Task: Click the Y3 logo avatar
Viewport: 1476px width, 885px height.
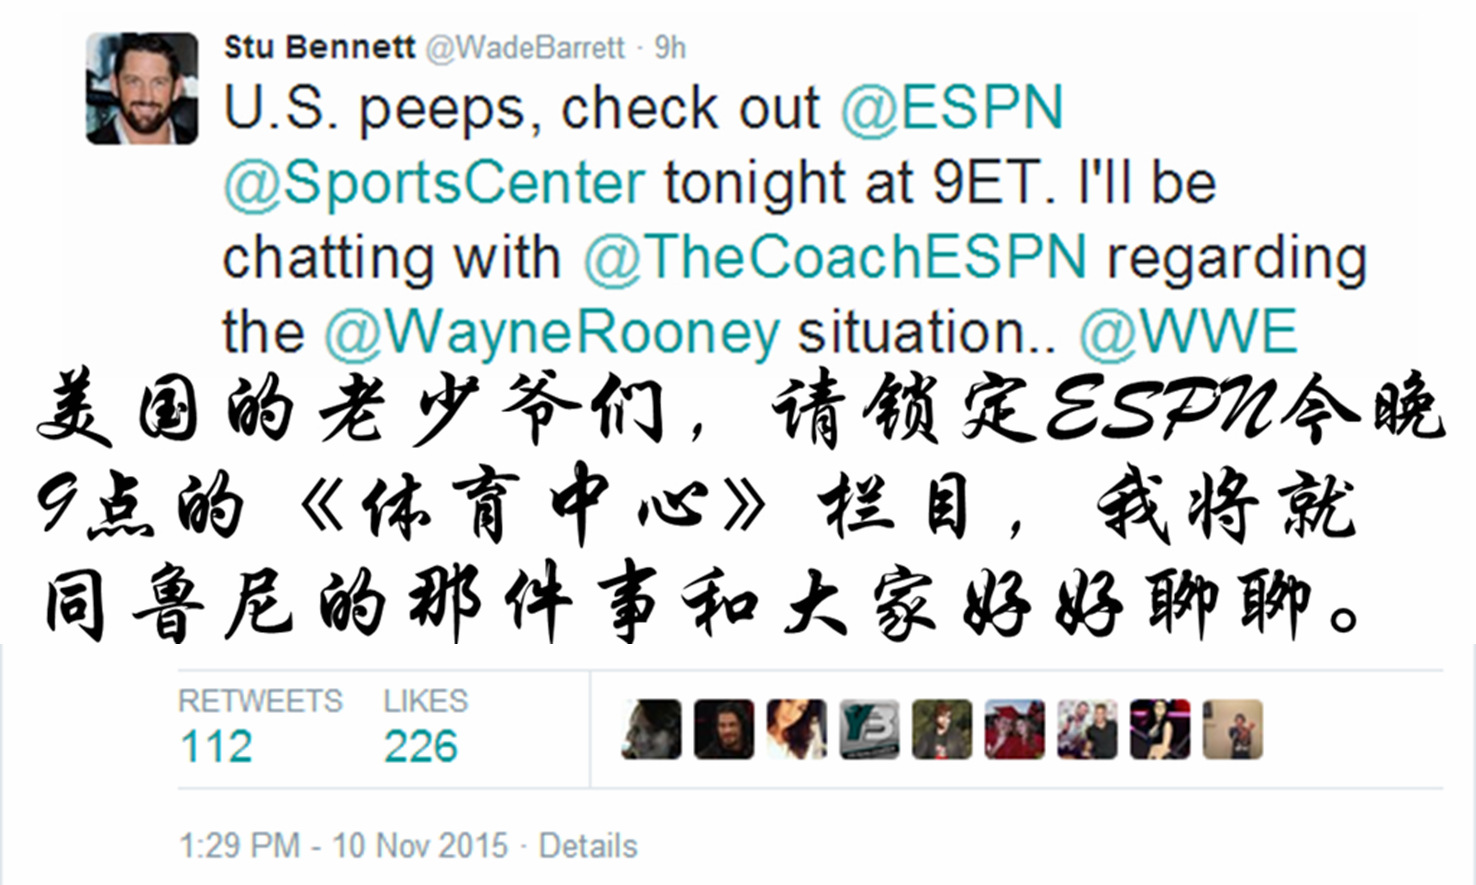Action: click(869, 729)
